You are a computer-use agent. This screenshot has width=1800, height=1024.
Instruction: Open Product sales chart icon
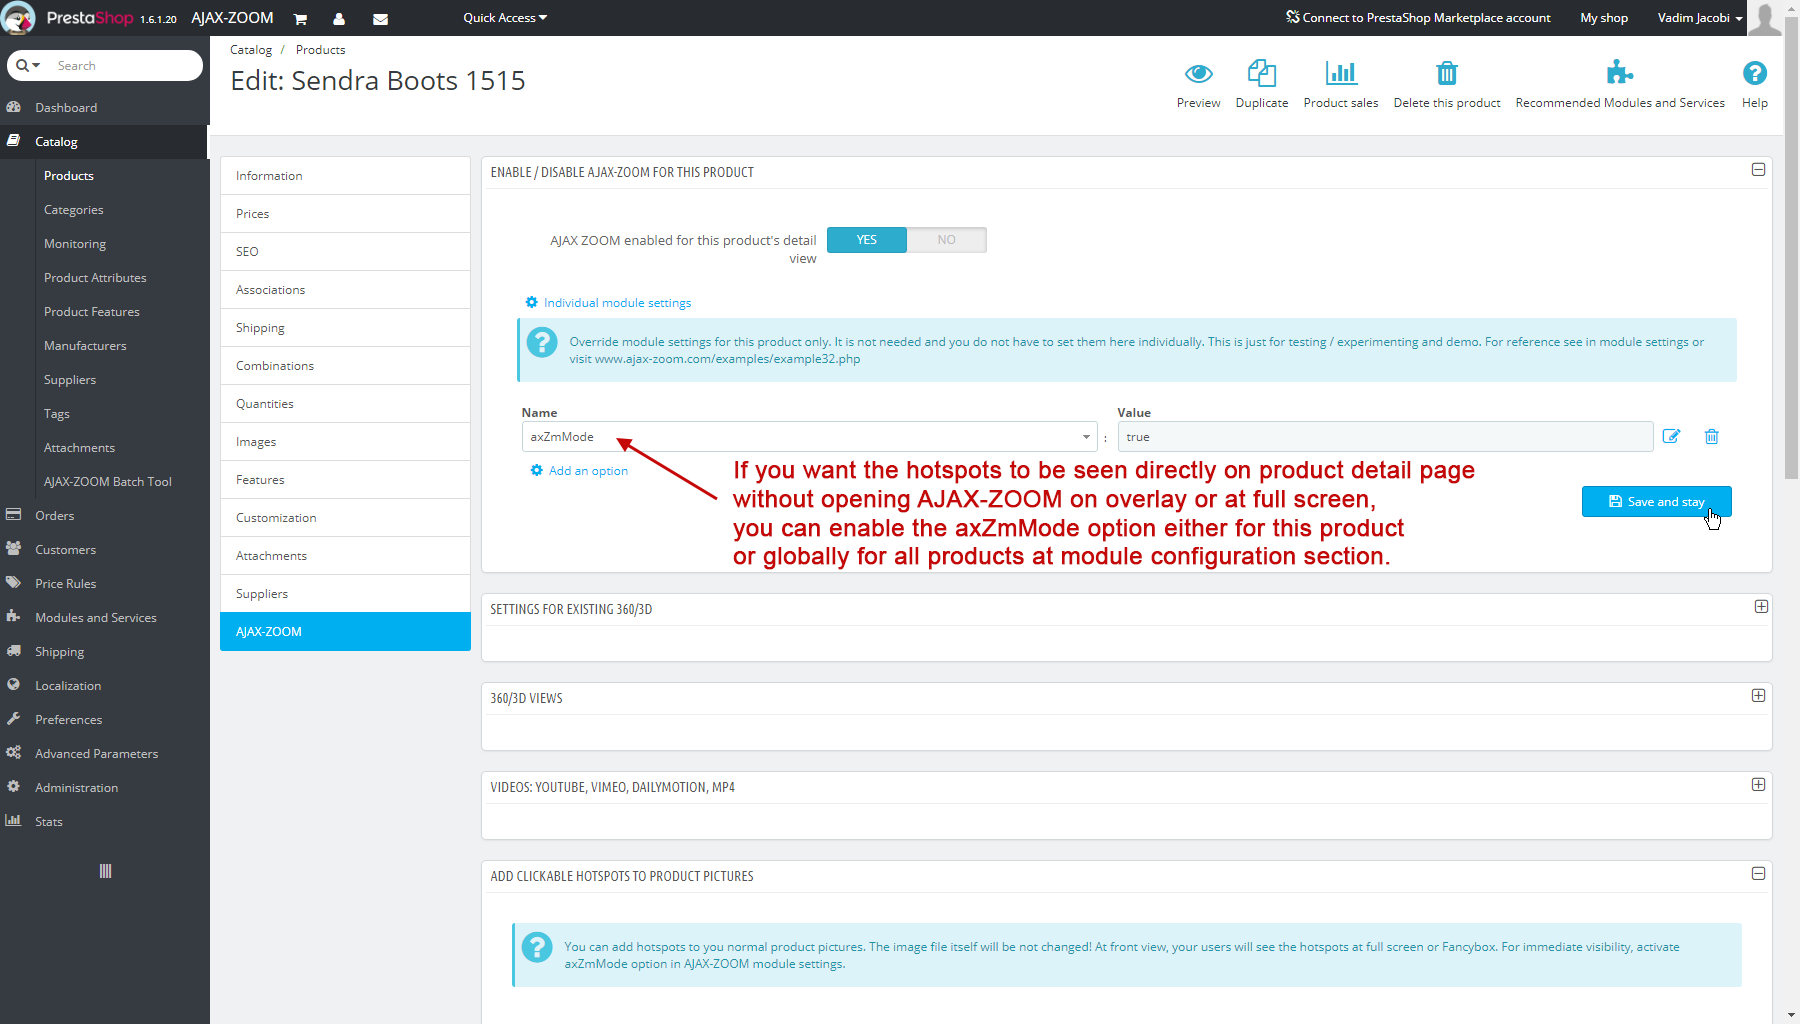tap(1341, 74)
